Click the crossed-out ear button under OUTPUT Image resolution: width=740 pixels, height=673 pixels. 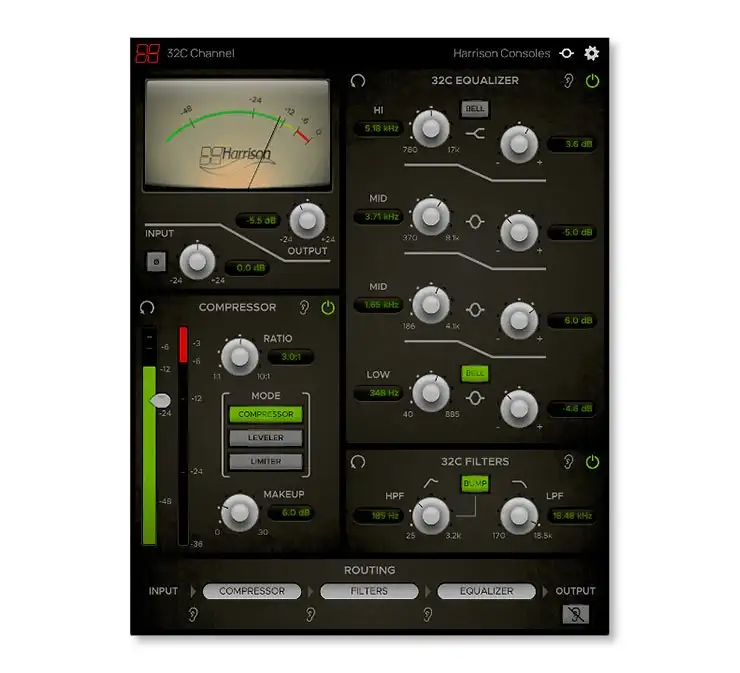click(x=575, y=614)
